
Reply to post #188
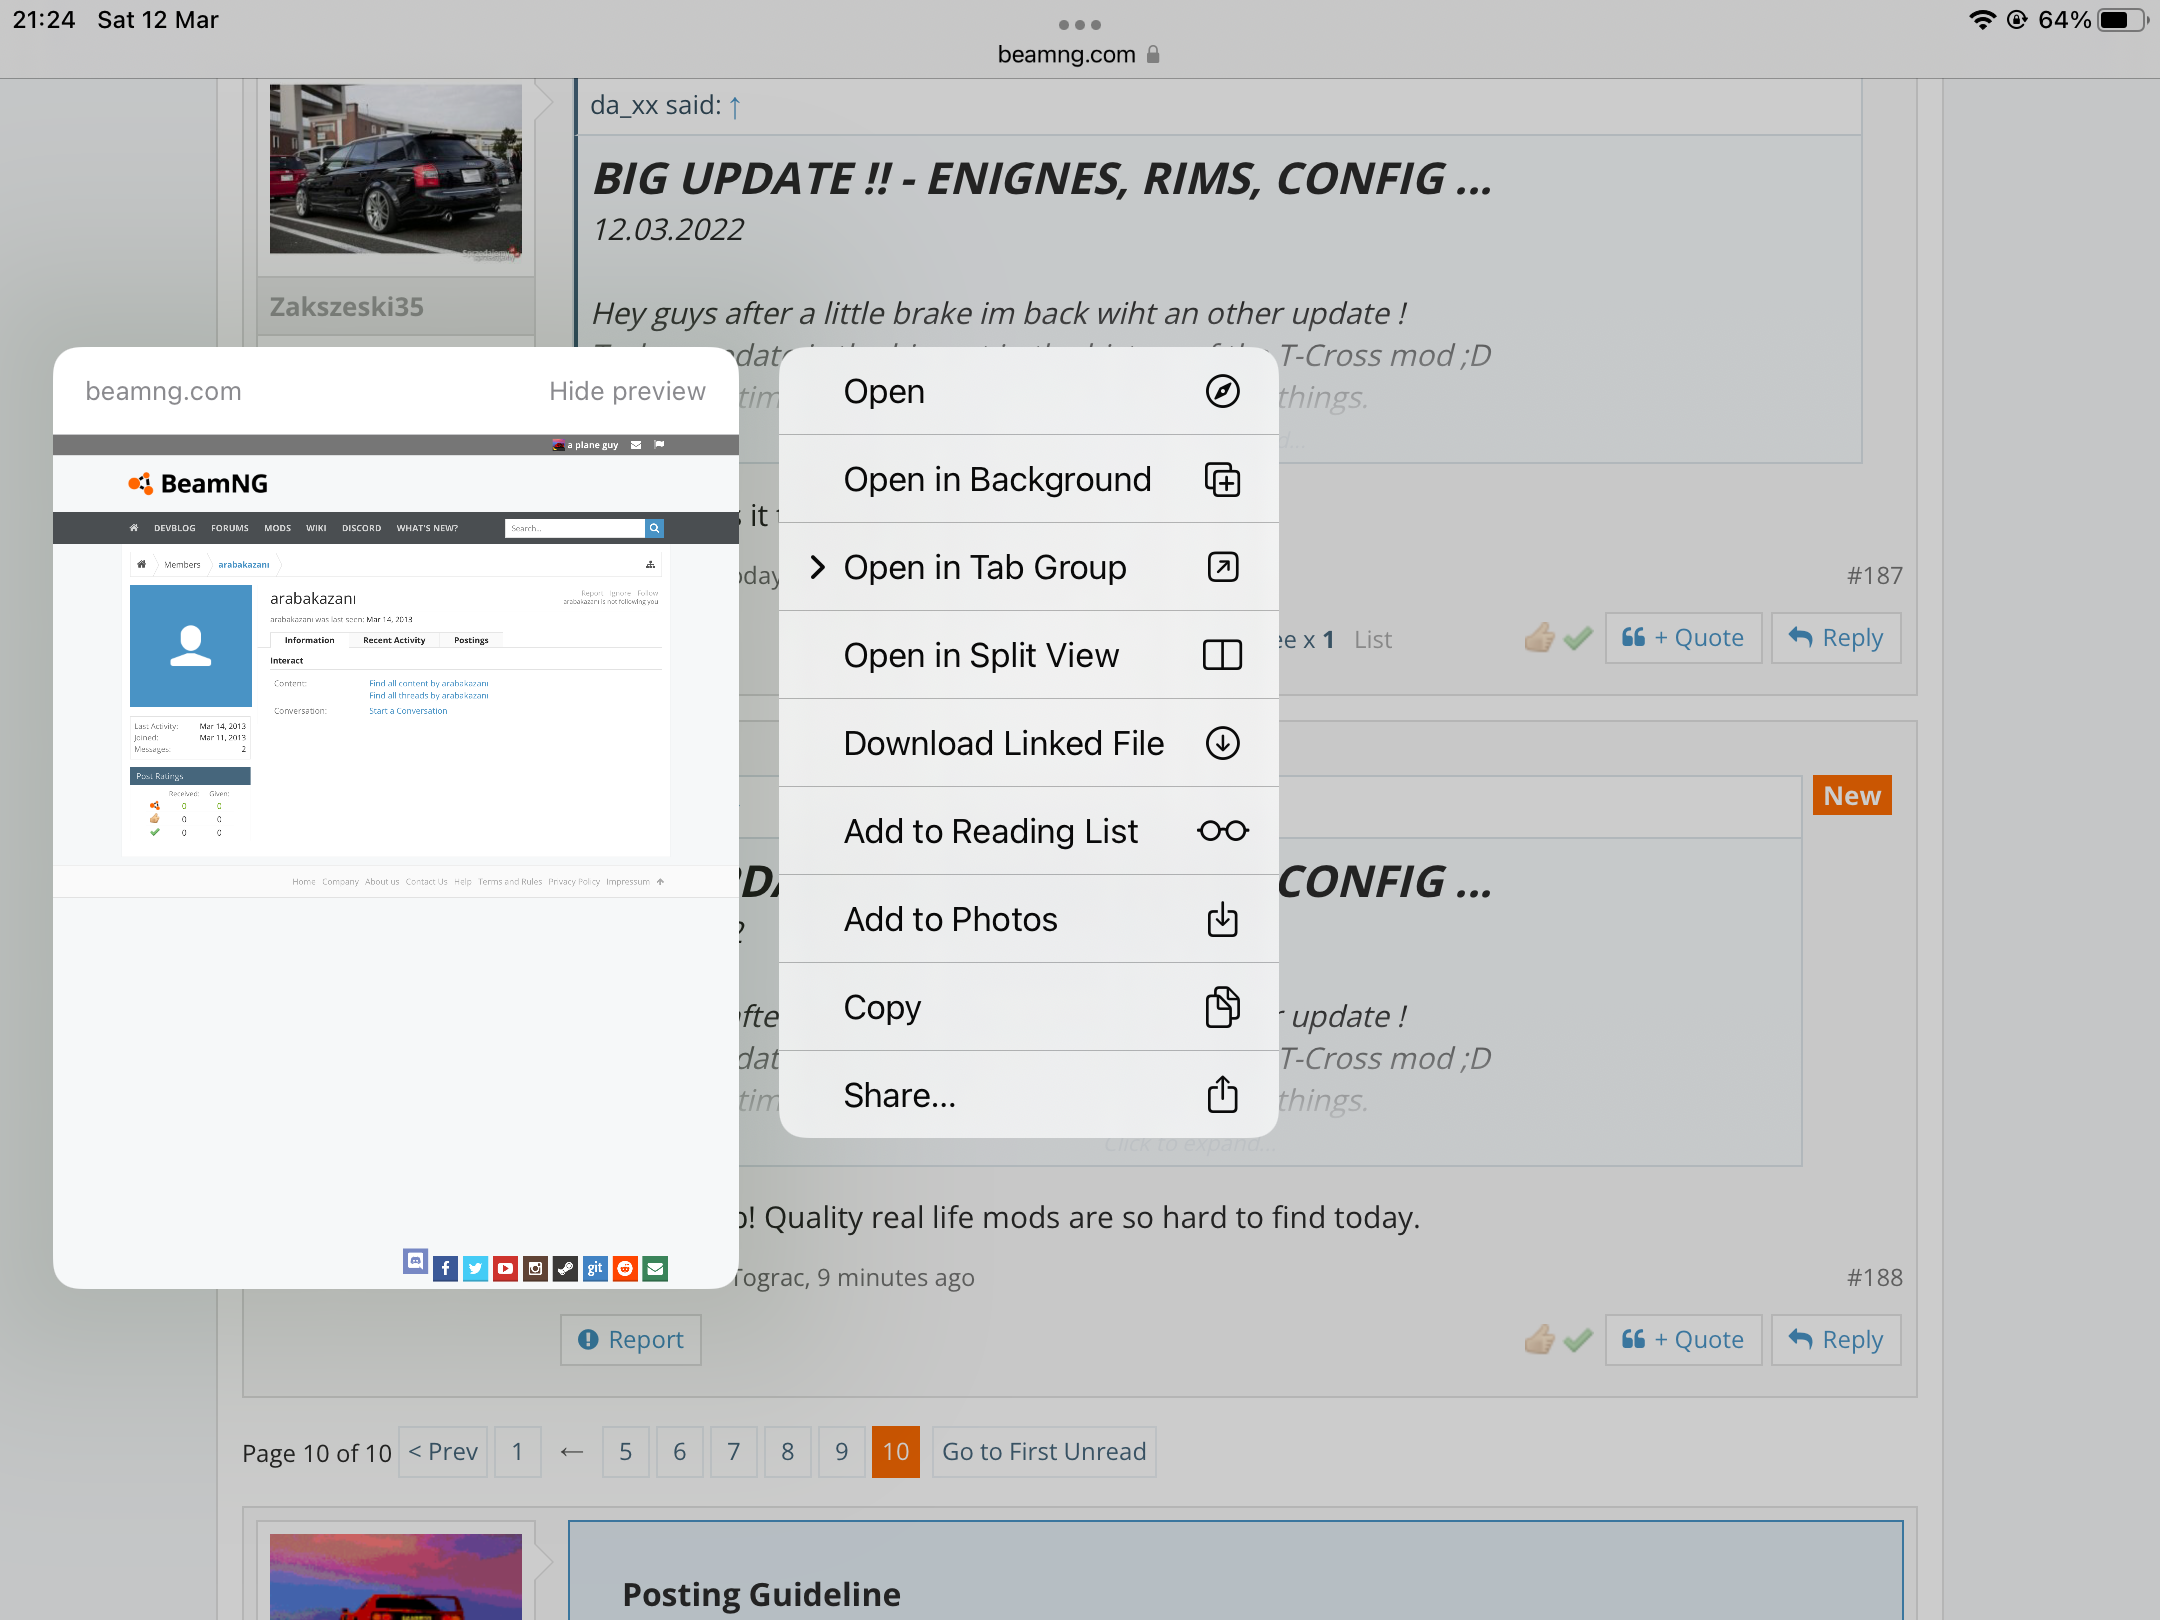(x=1836, y=1340)
